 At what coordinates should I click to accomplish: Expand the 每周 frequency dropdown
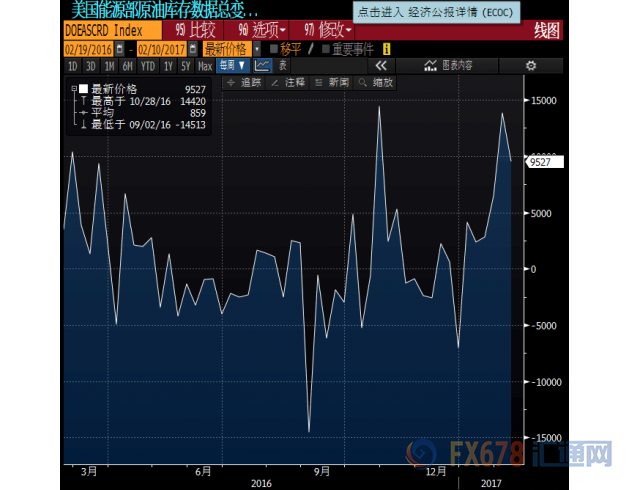tap(232, 66)
